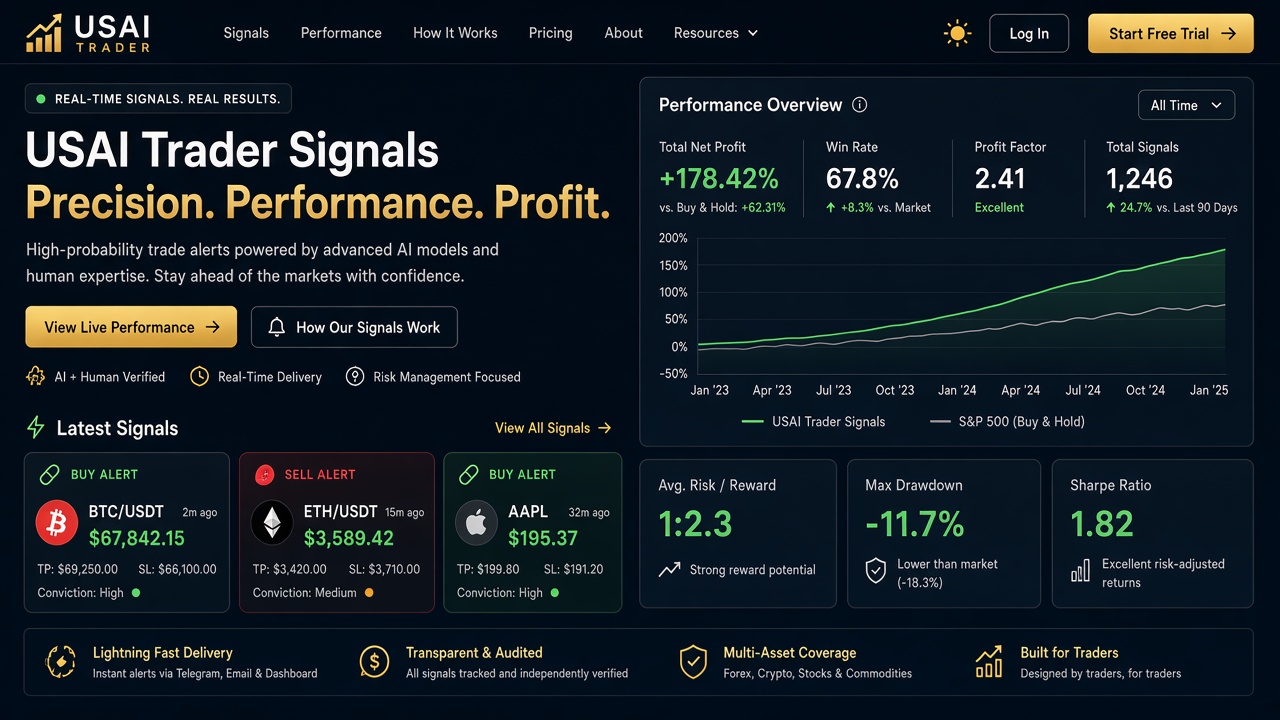Click the Real-Time Signals. Real Results. badge
Screen dimensions: 1280x720
[158, 99]
